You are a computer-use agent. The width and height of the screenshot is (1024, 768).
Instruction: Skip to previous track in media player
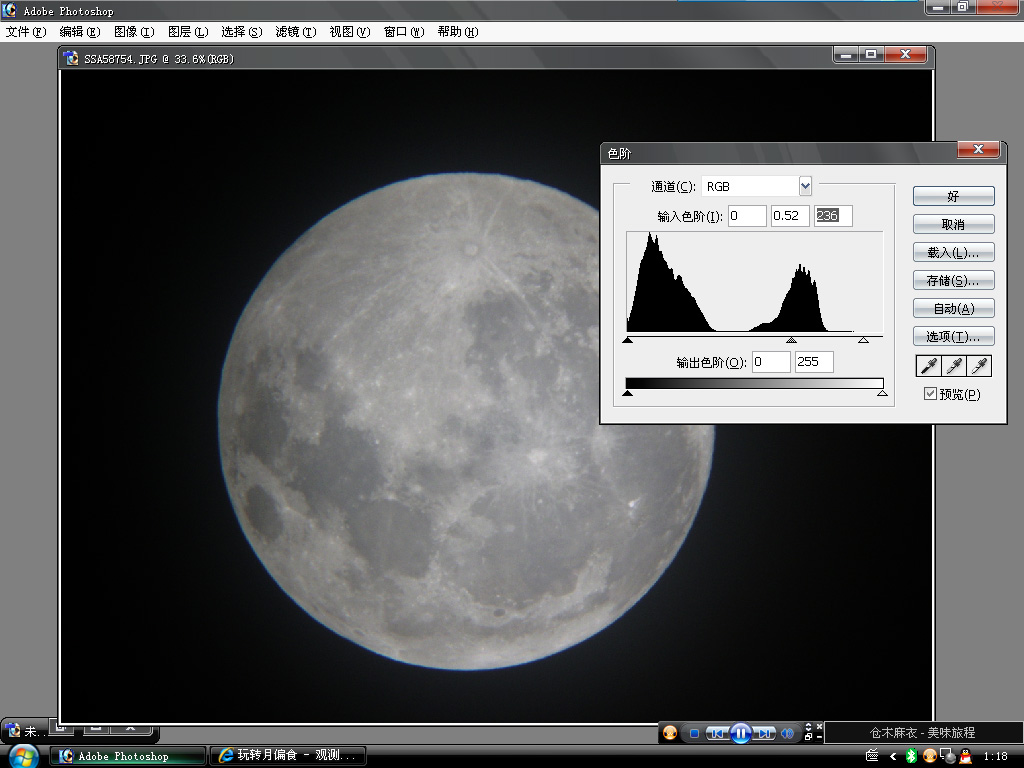tap(717, 733)
